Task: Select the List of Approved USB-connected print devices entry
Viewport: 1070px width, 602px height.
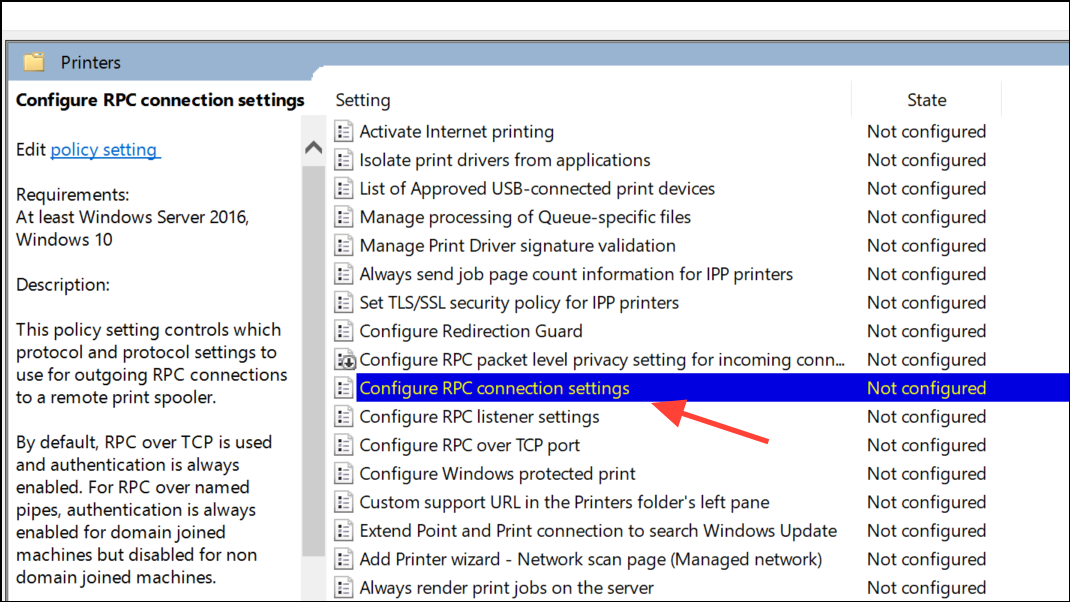Action: 536,188
